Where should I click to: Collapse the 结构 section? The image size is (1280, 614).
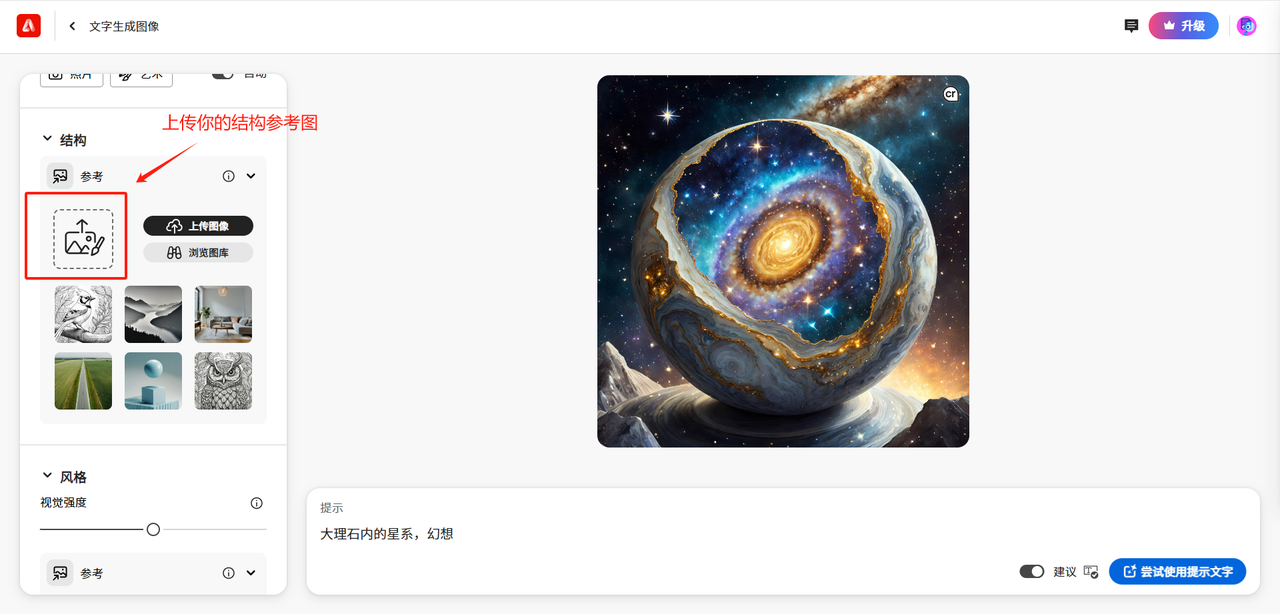click(47, 140)
